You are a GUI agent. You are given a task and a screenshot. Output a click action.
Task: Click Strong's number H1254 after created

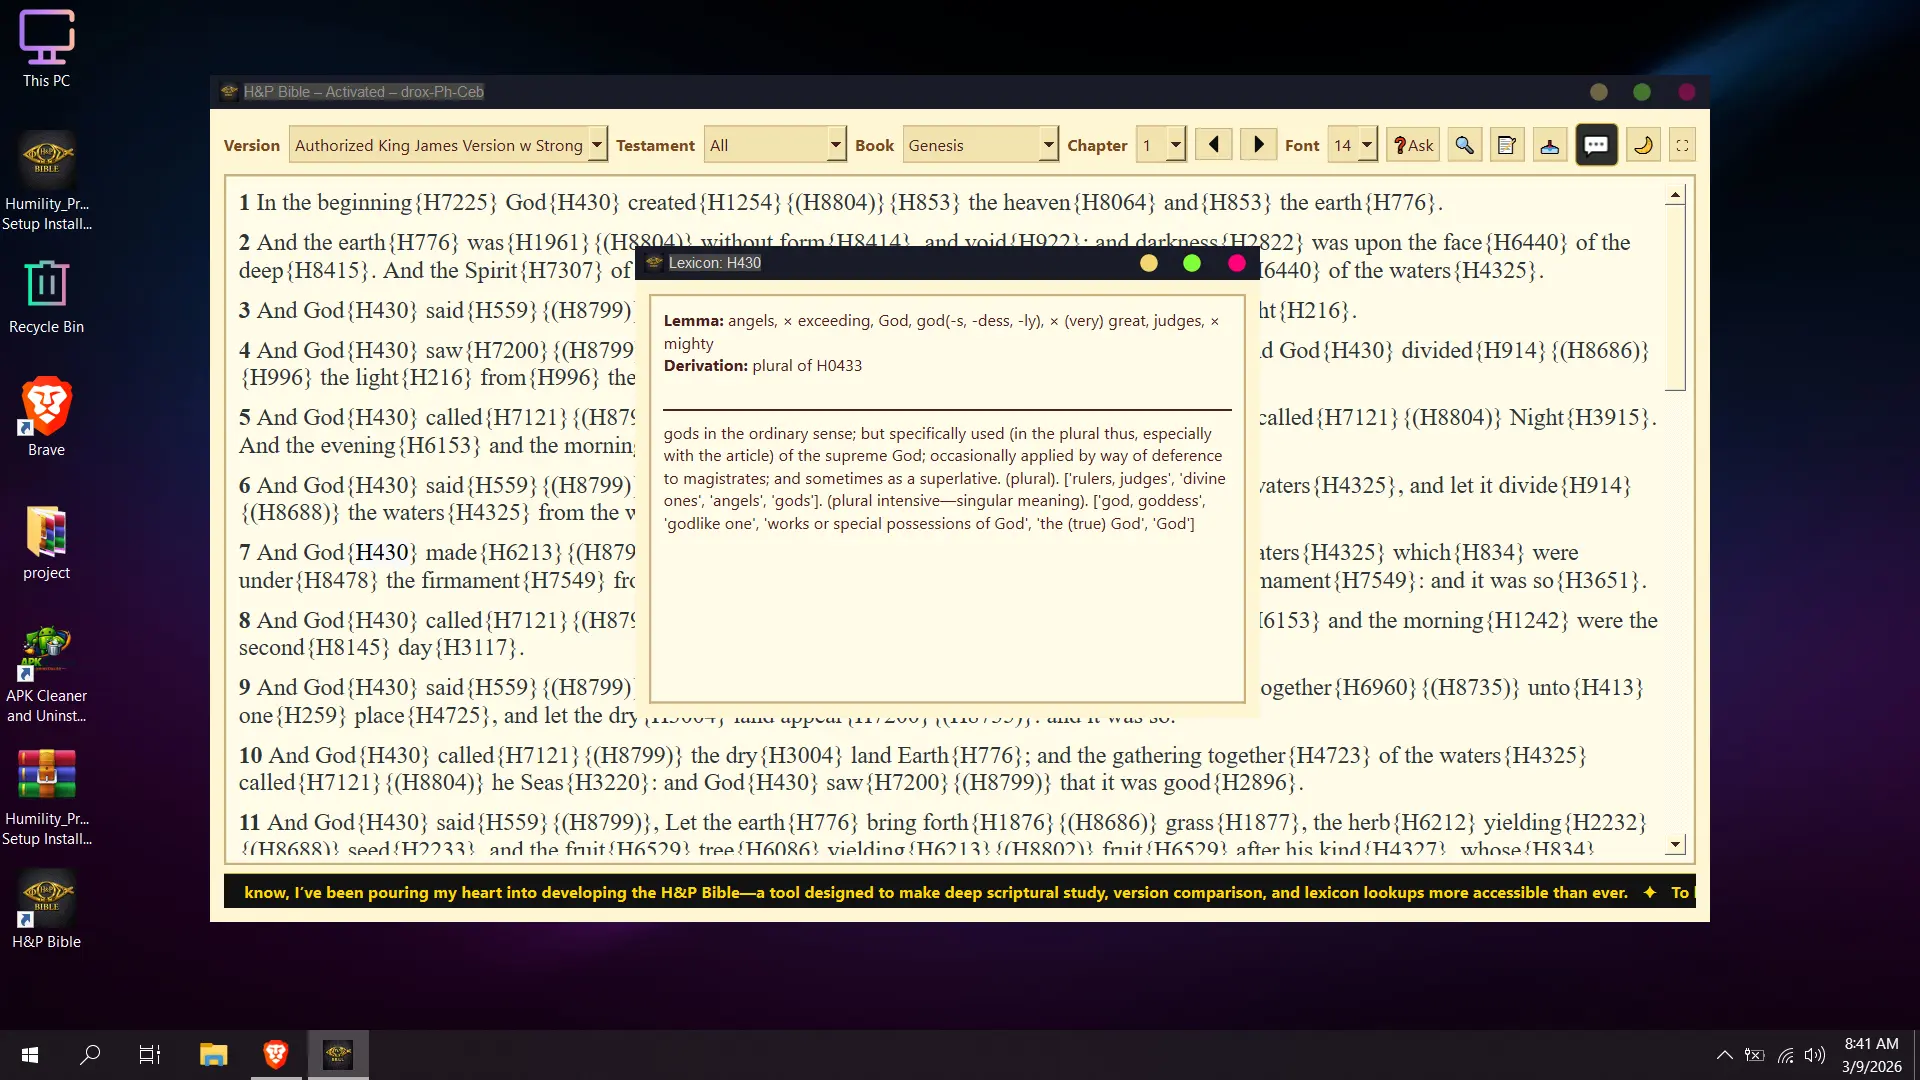[740, 203]
